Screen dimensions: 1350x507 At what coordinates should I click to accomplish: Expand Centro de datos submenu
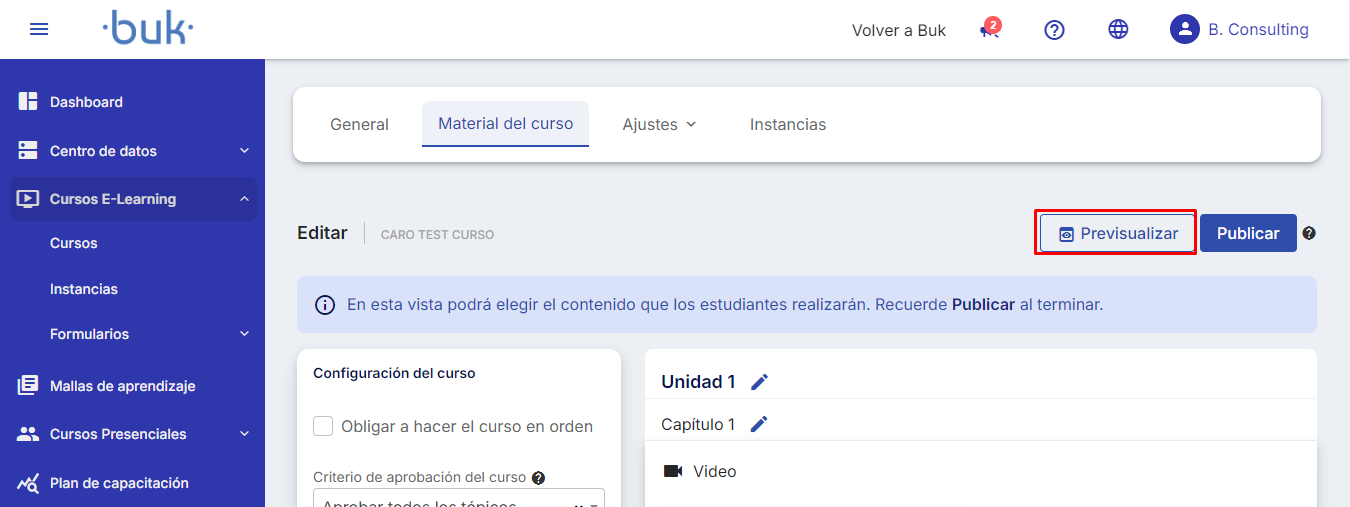pos(244,151)
